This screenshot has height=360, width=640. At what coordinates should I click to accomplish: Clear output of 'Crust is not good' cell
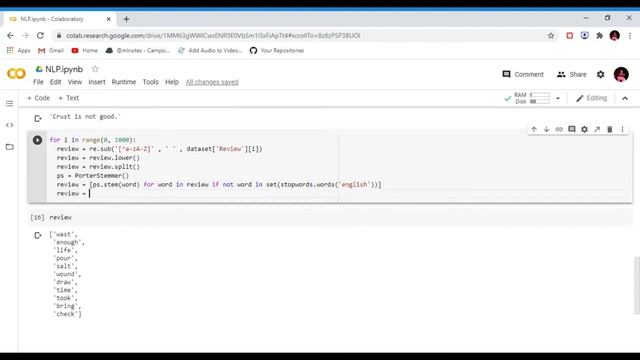coord(38,118)
